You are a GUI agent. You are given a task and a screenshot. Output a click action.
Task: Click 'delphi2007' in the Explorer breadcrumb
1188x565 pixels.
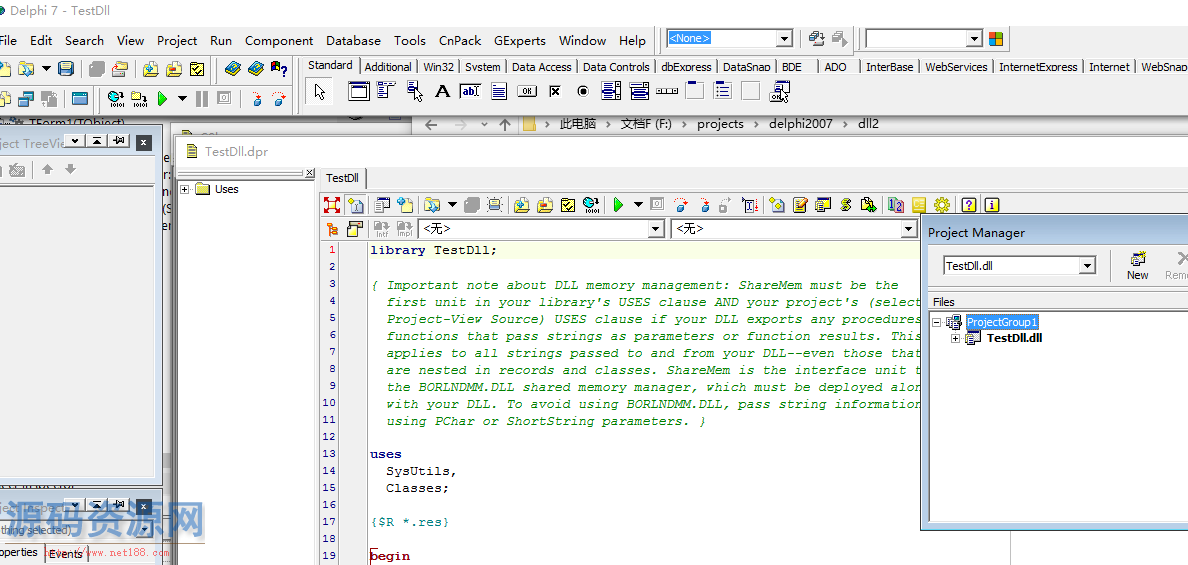point(800,123)
